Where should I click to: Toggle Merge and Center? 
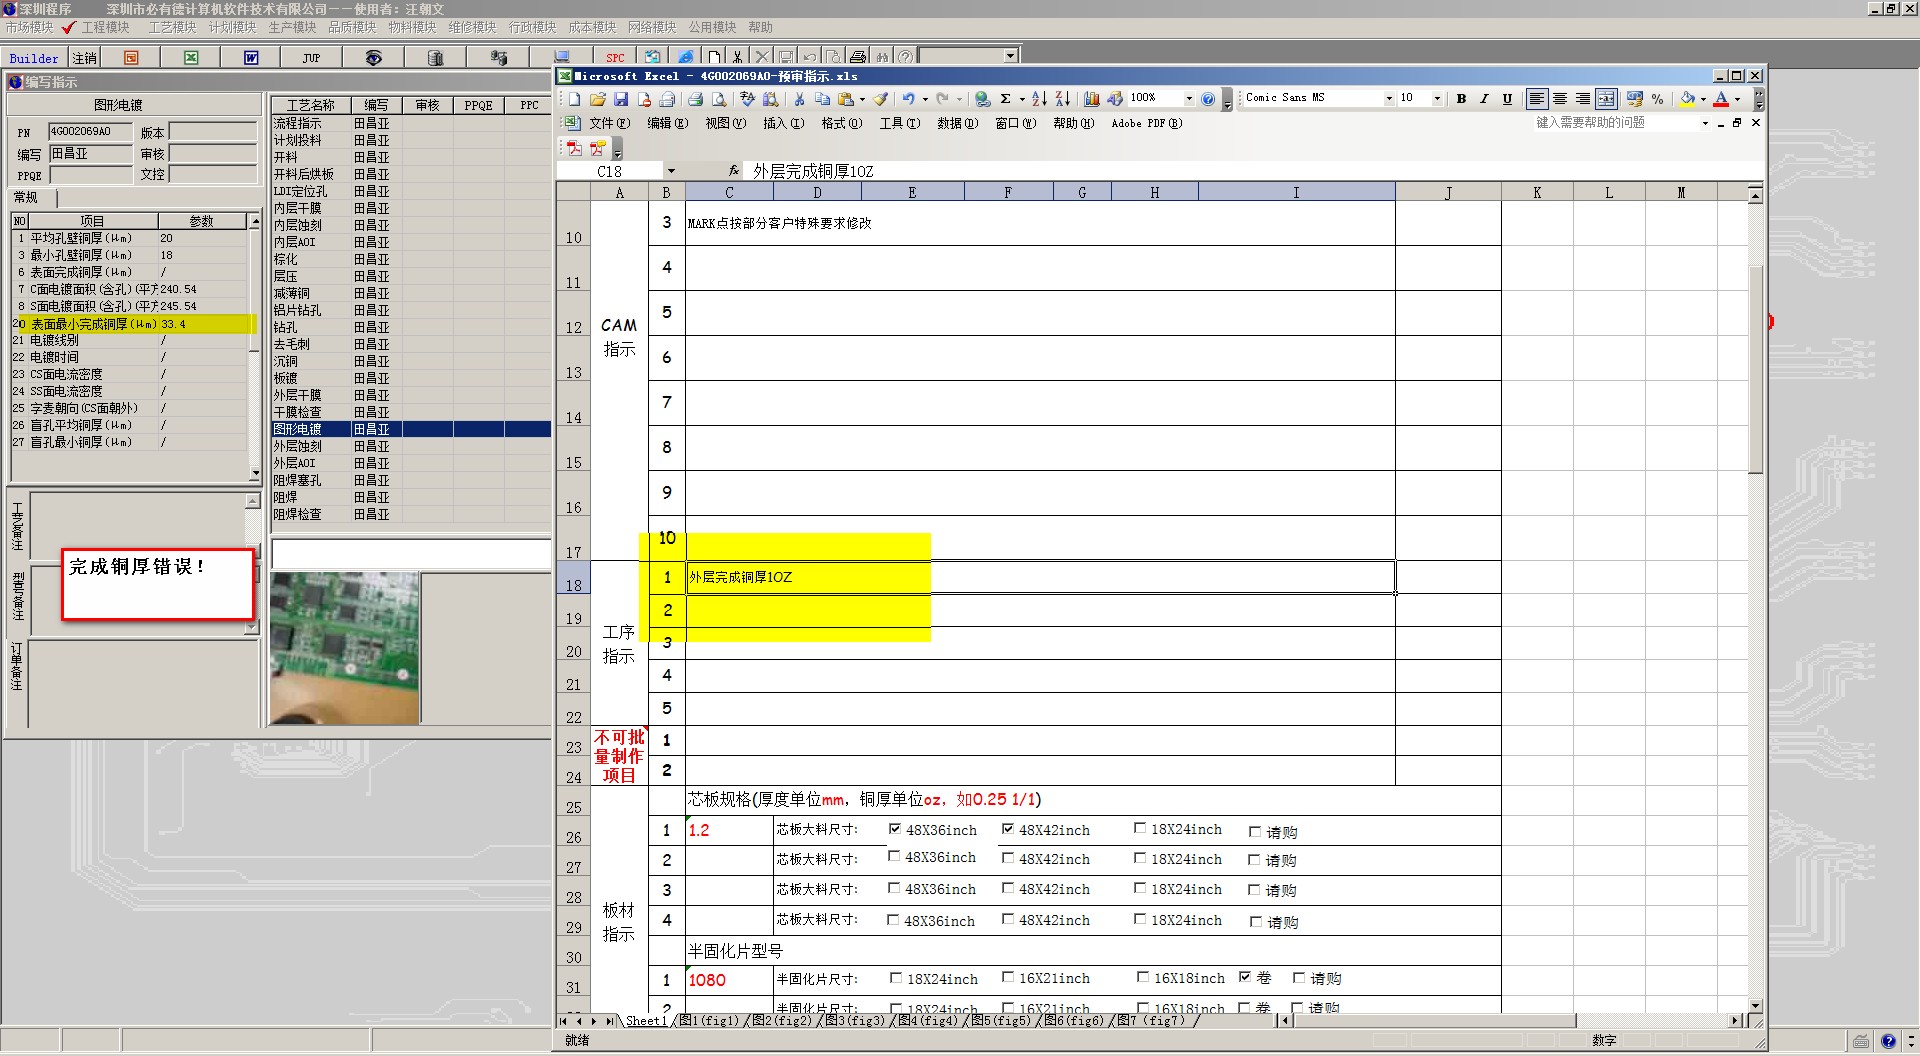tap(1606, 98)
